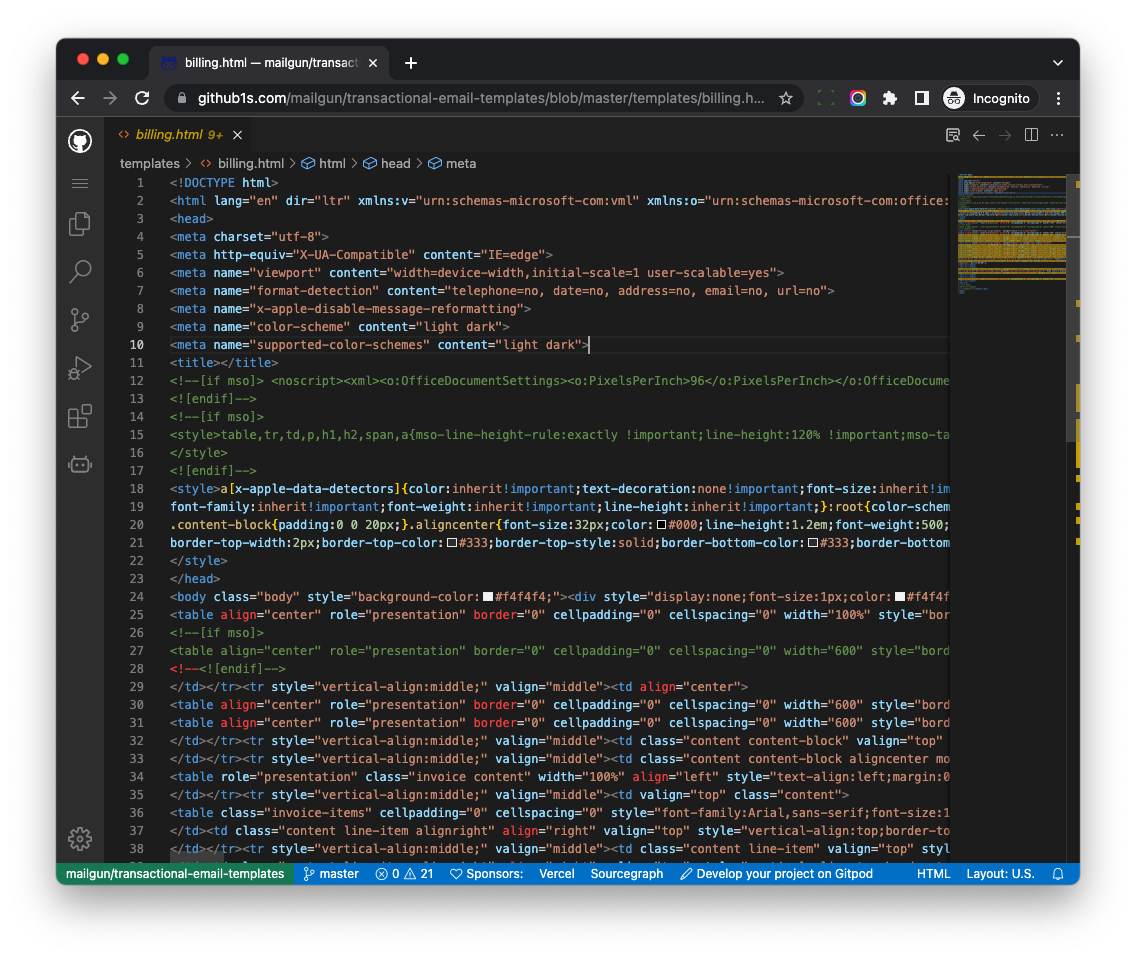Click the #f4f4f4 body background color swatch
This screenshot has height=959, width=1136.
(x=489, y=597)
